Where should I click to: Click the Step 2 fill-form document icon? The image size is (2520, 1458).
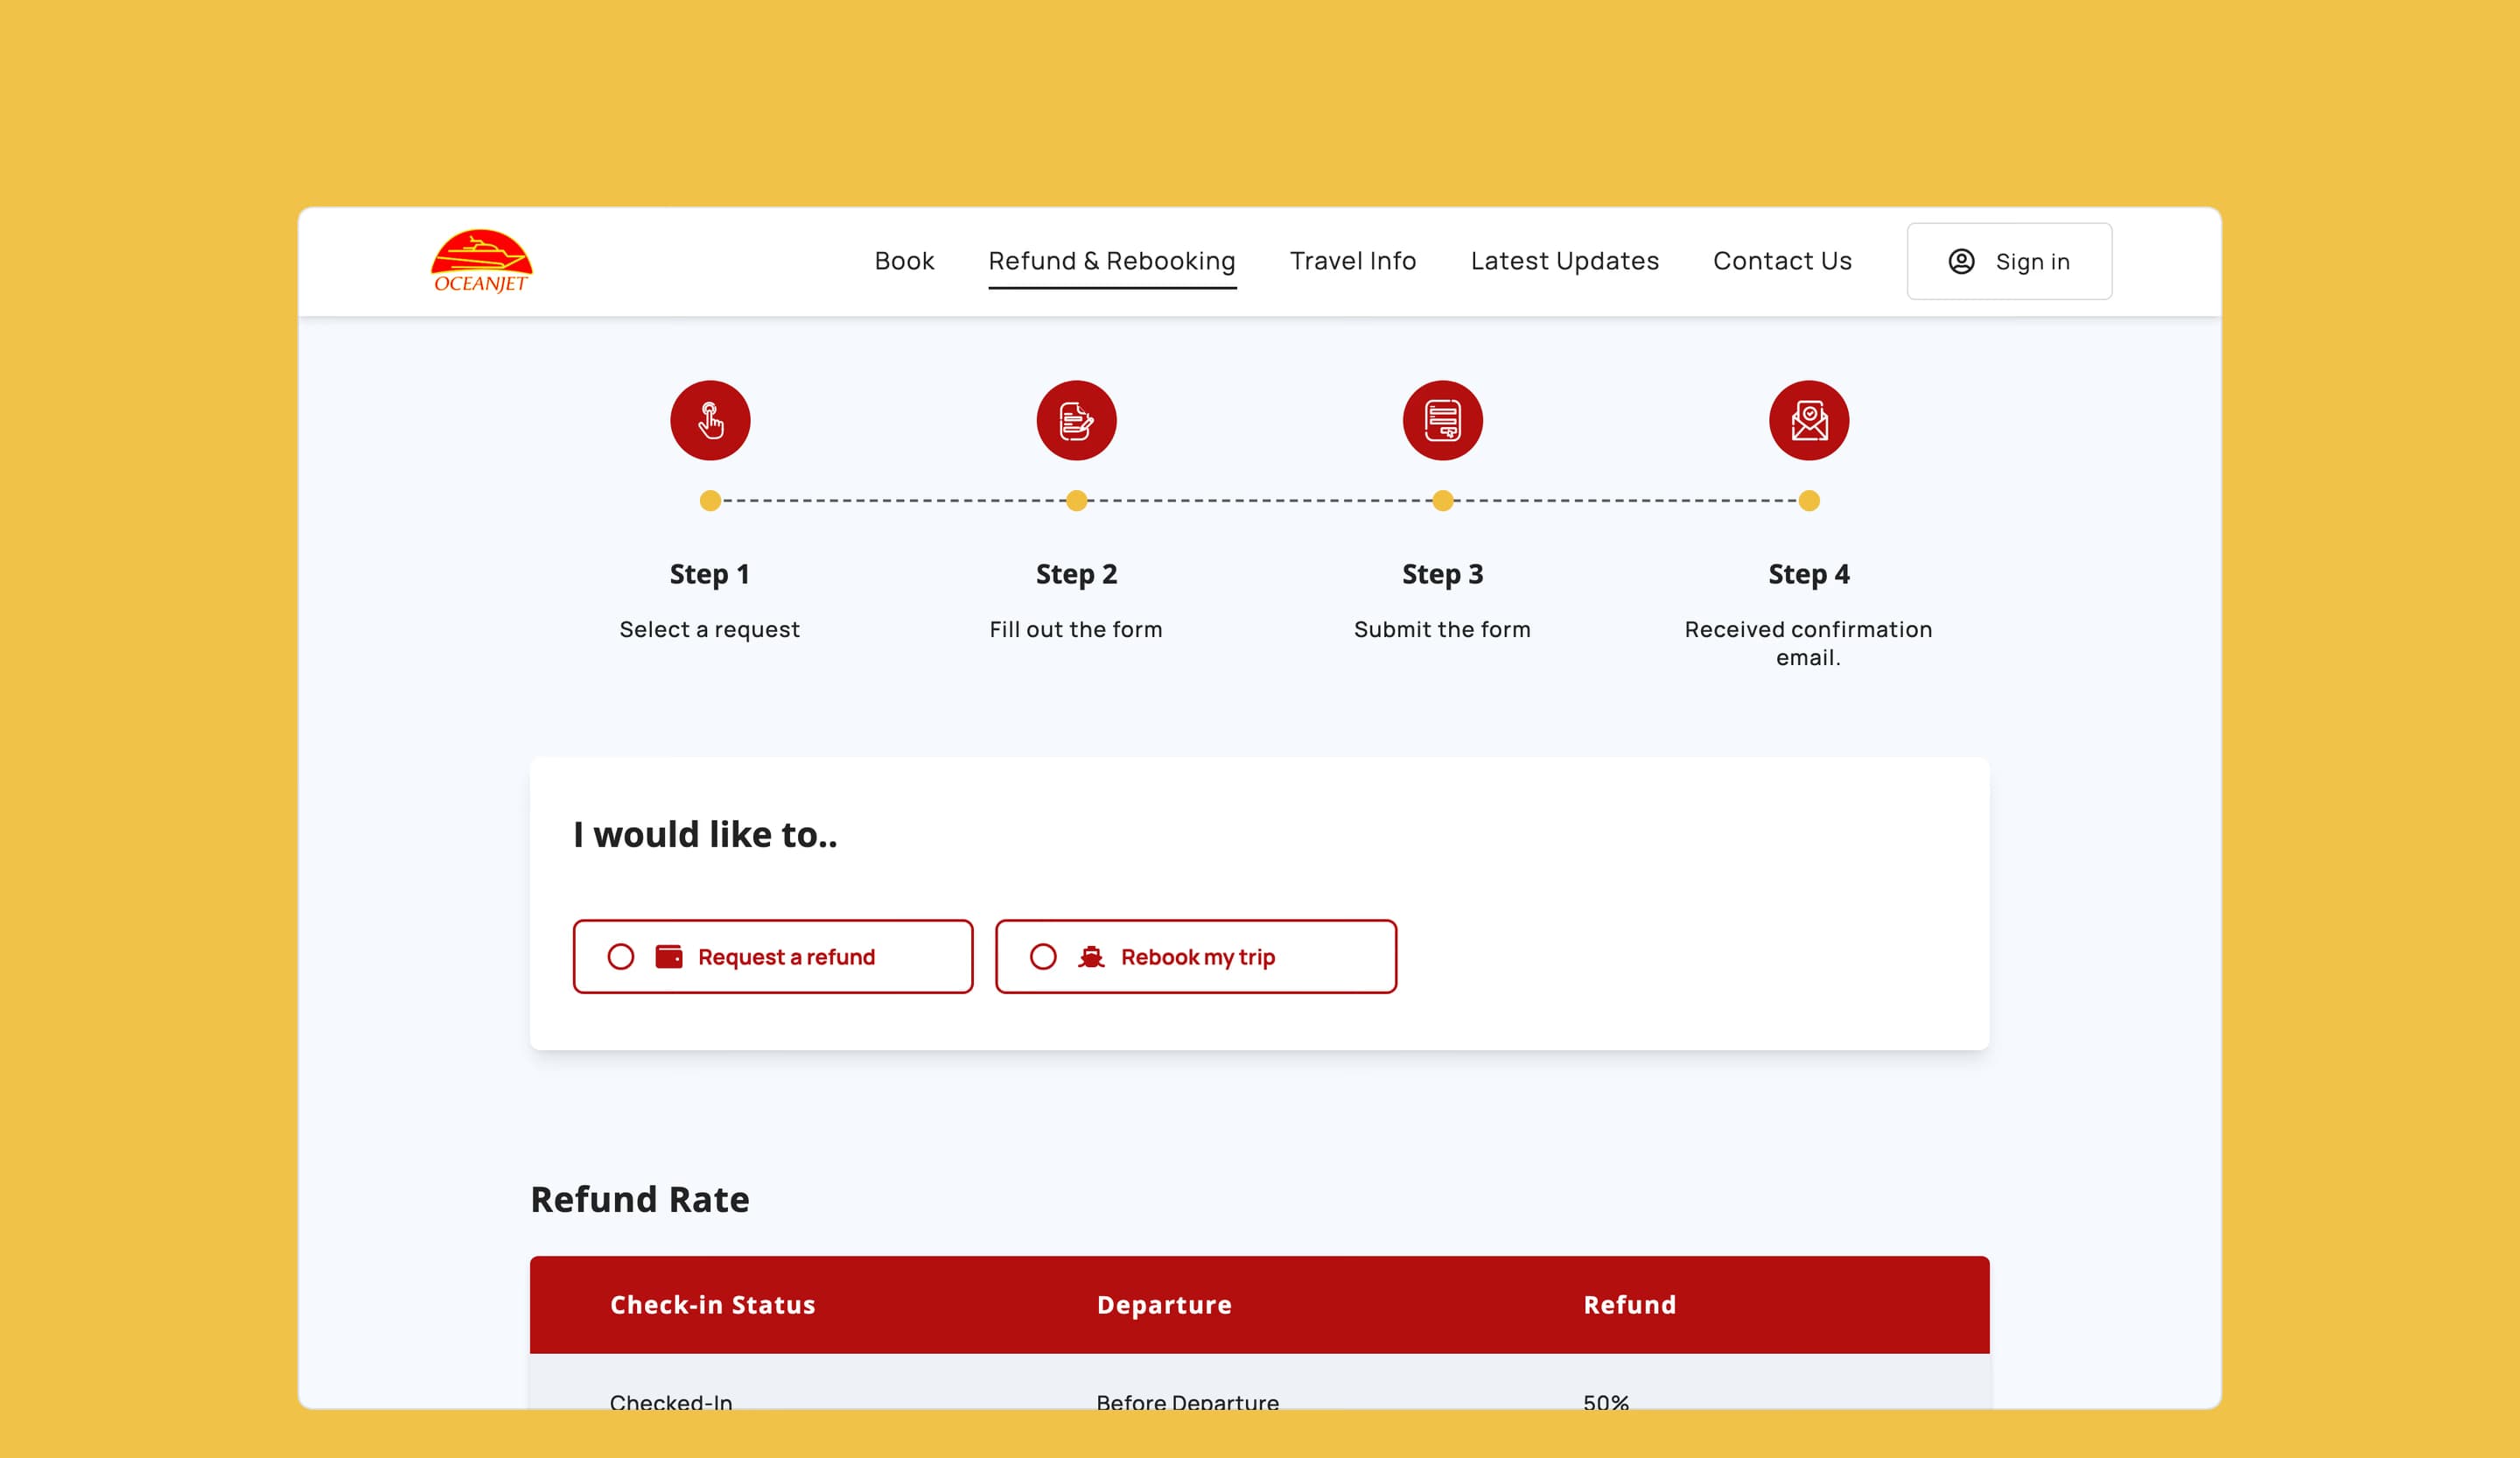1076,420
